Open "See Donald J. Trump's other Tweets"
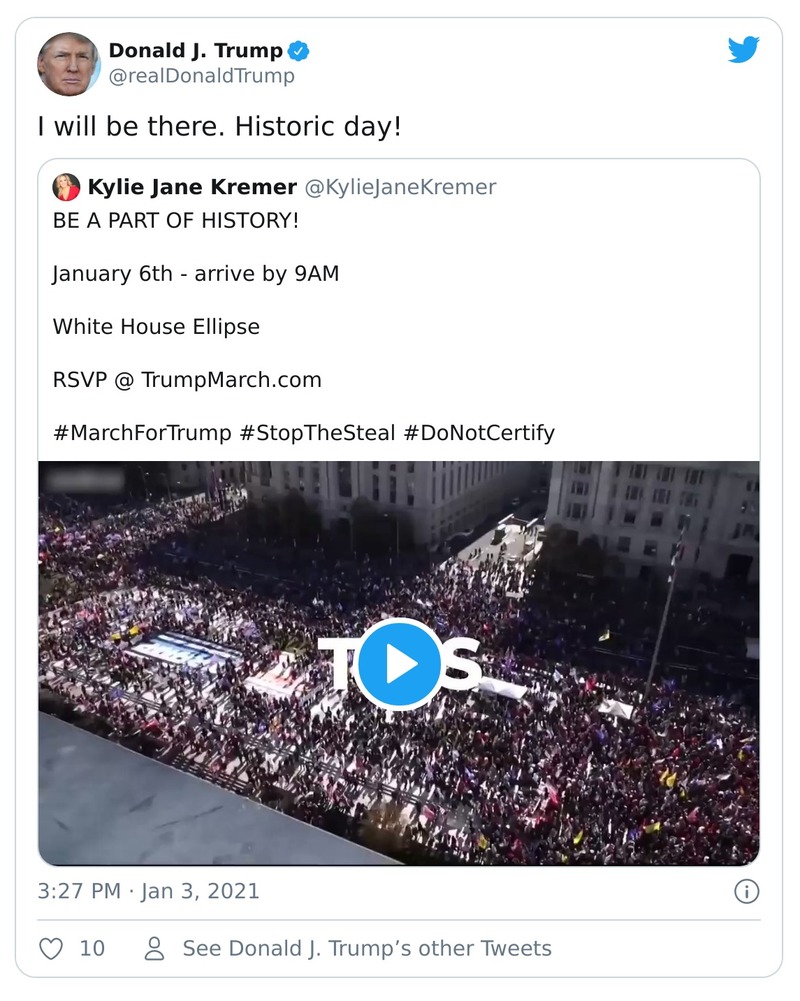800x1001 pixels. (x=366, y=948)
